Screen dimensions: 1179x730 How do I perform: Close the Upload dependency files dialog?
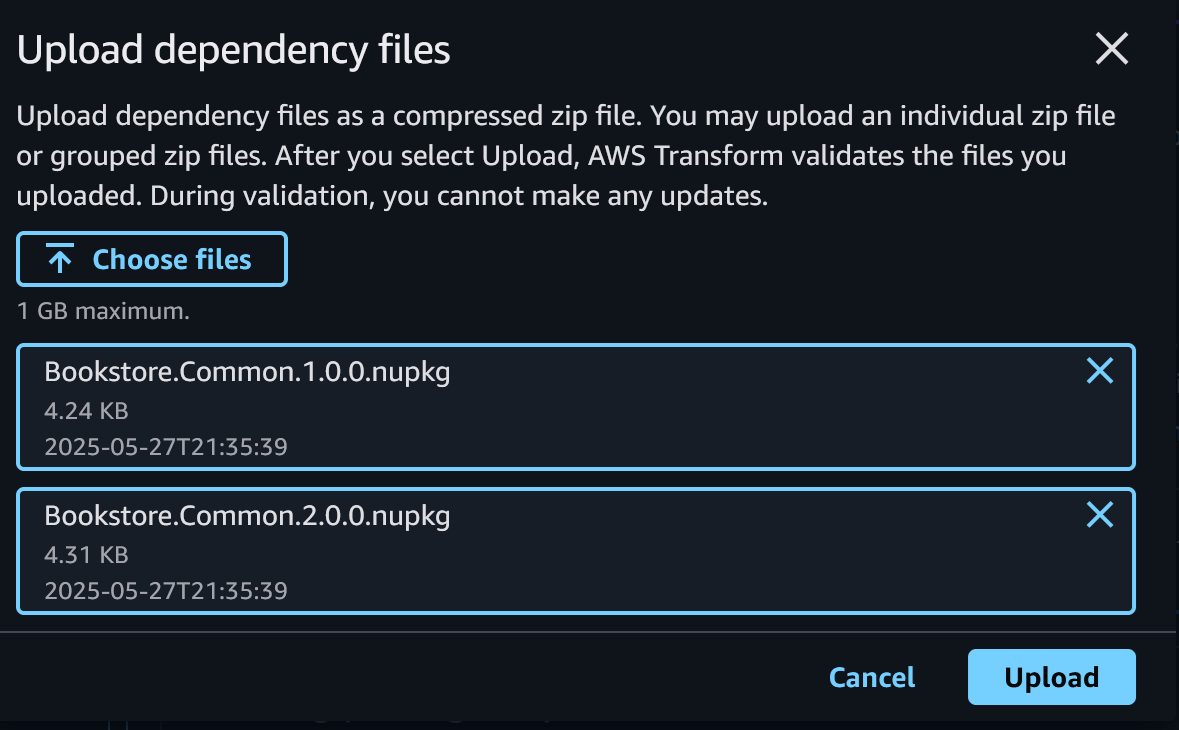pyautogui.click(x=1111, y=48)
